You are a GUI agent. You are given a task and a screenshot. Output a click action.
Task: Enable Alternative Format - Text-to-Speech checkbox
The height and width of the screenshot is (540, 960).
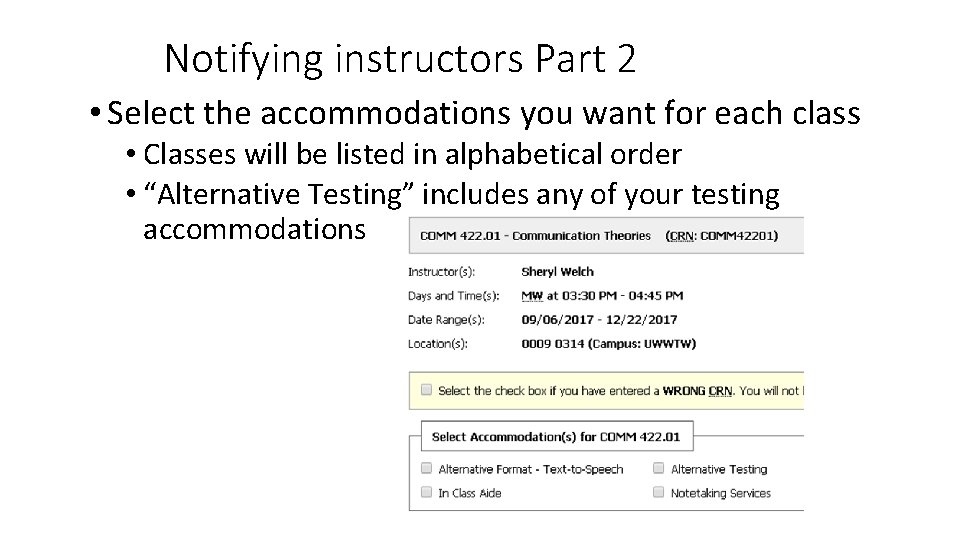click(426, 468)
